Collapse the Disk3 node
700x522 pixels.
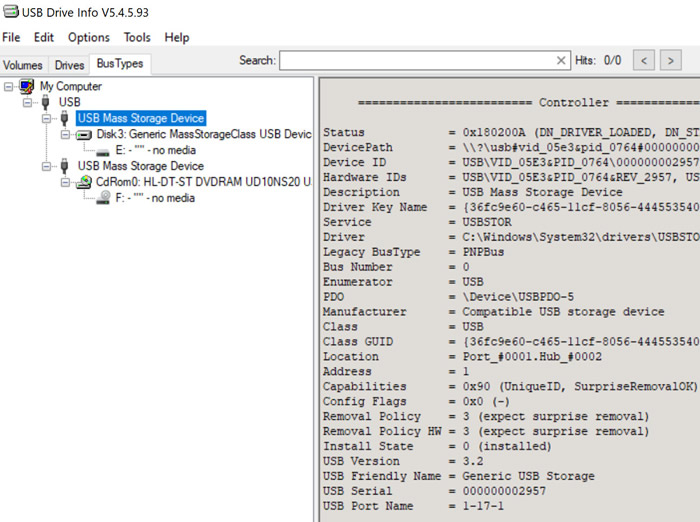click(66, 134)
